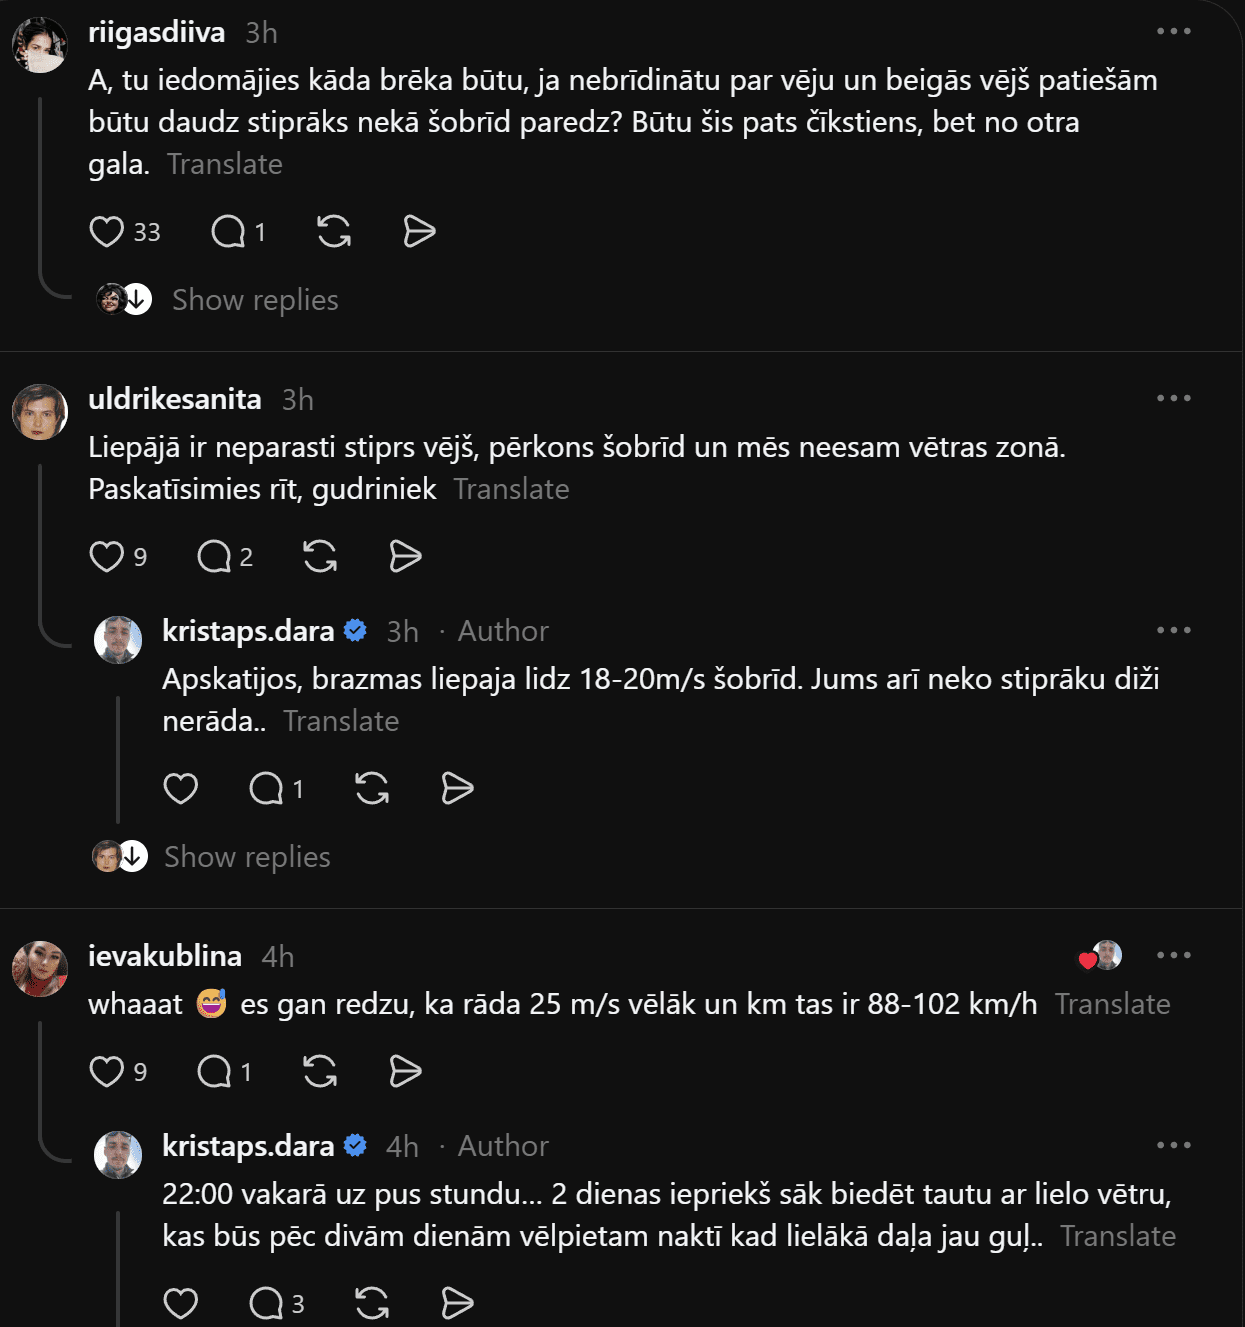Repost kristaps.dara's 4h reply
This screenshot has height=1327, width=1245.
click(372, 1303)
